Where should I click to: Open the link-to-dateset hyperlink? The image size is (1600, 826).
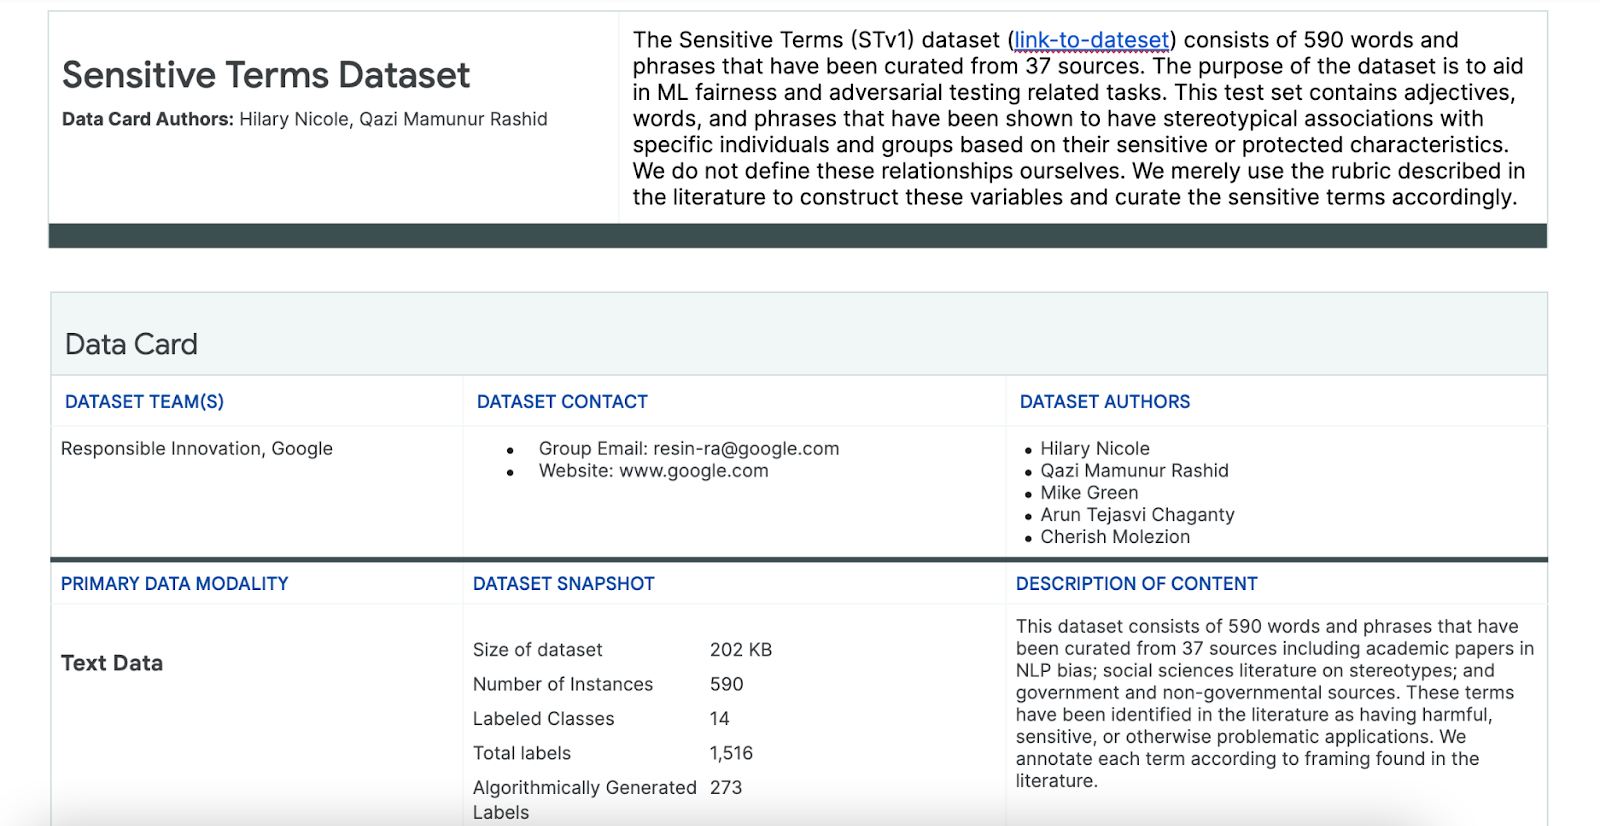point(1091,40)
